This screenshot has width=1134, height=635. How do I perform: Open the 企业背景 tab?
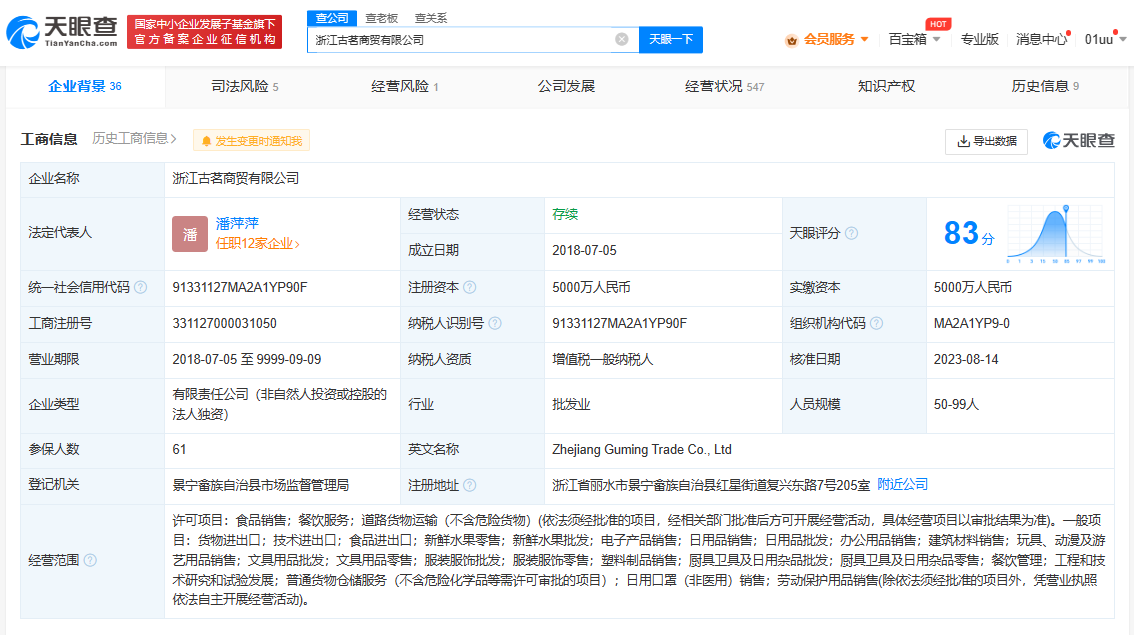85,87
